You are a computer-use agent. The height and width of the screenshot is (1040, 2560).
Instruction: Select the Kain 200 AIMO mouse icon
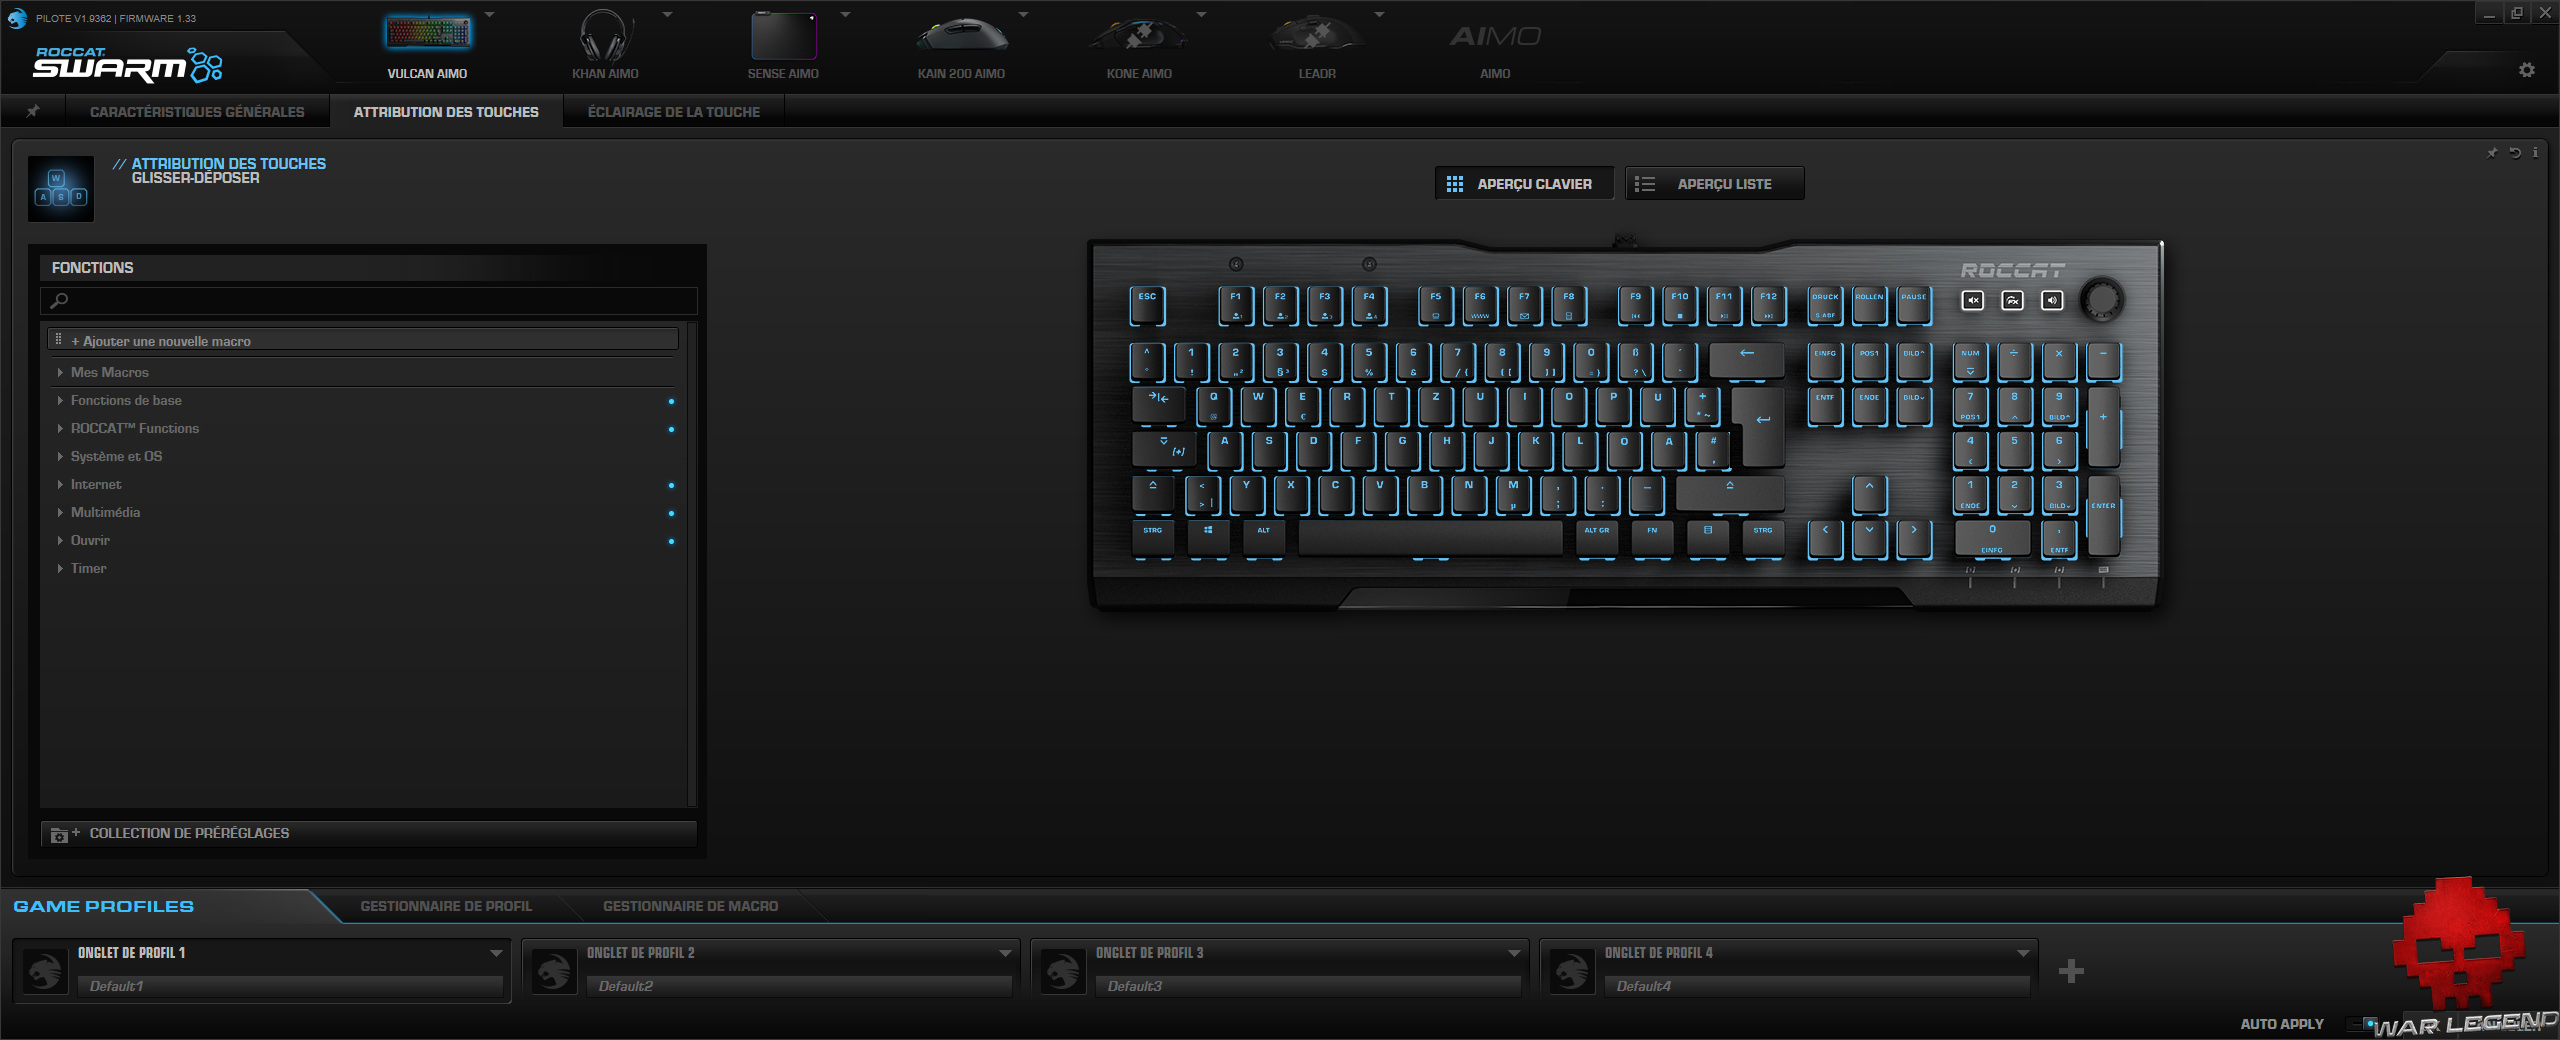[962, 36]
